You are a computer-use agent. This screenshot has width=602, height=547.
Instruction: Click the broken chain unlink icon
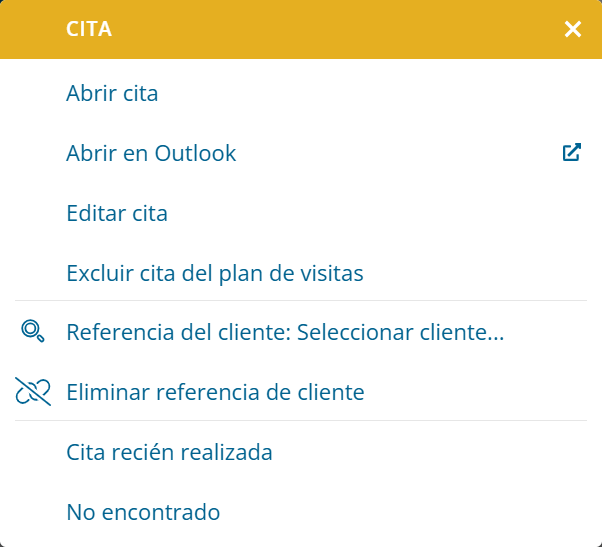point(33,392)
